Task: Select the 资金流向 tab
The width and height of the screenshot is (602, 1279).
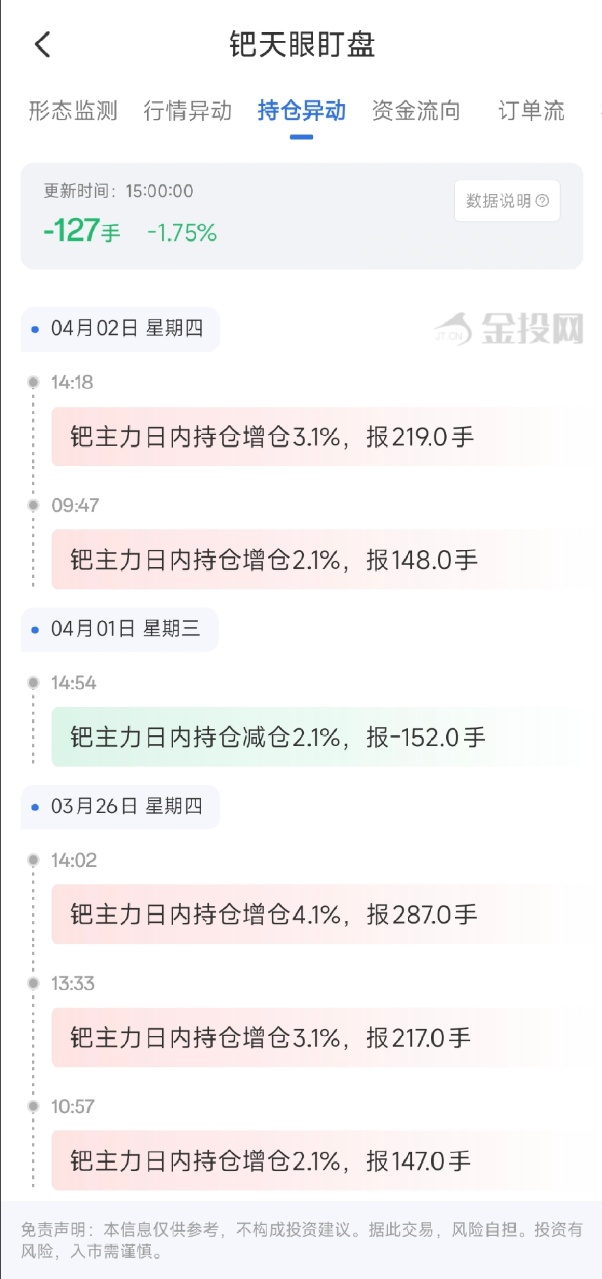Action: [417, 112]
